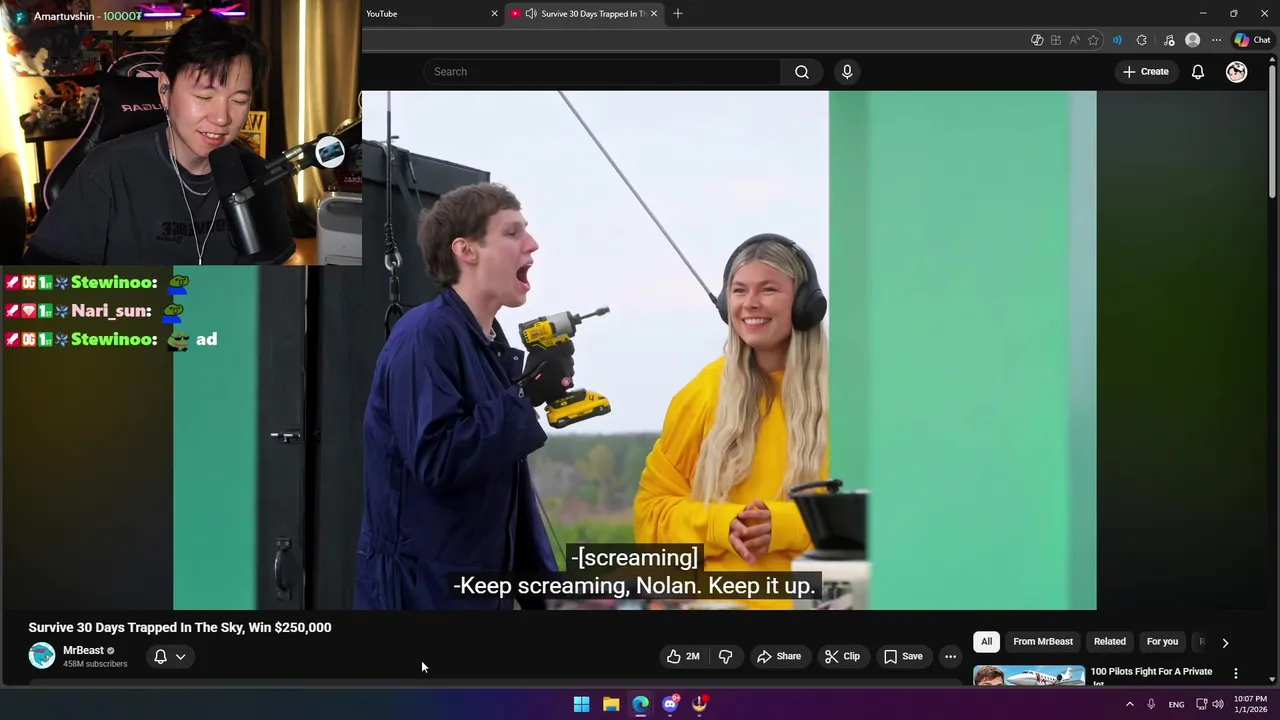The width and height of the screenshot is (1280, 720).
Task: Open the Edge Settings and more menu
Action: pos(1216,40)
